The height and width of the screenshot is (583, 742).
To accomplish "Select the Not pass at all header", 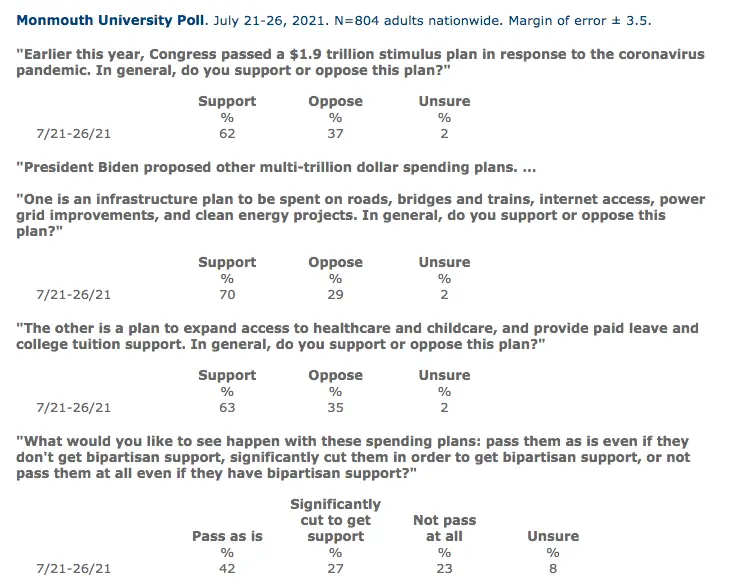I will pos(444,528).
